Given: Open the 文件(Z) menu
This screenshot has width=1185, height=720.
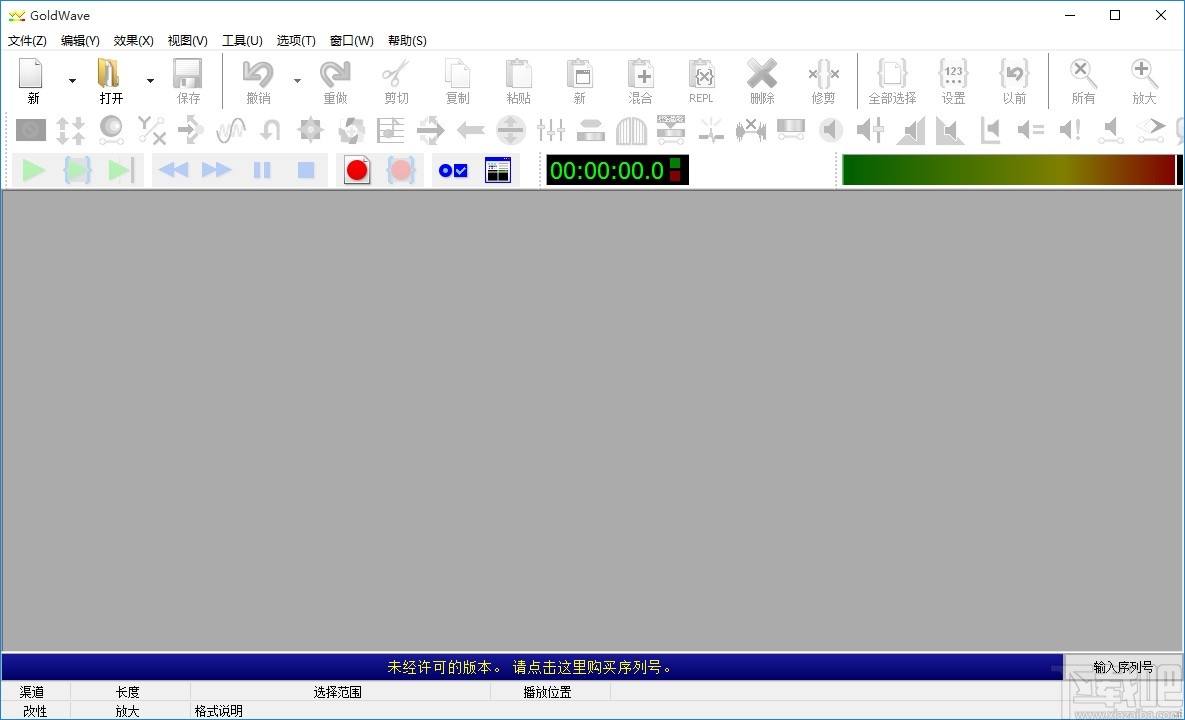Looking at the screenshot, I should (27, 41).
